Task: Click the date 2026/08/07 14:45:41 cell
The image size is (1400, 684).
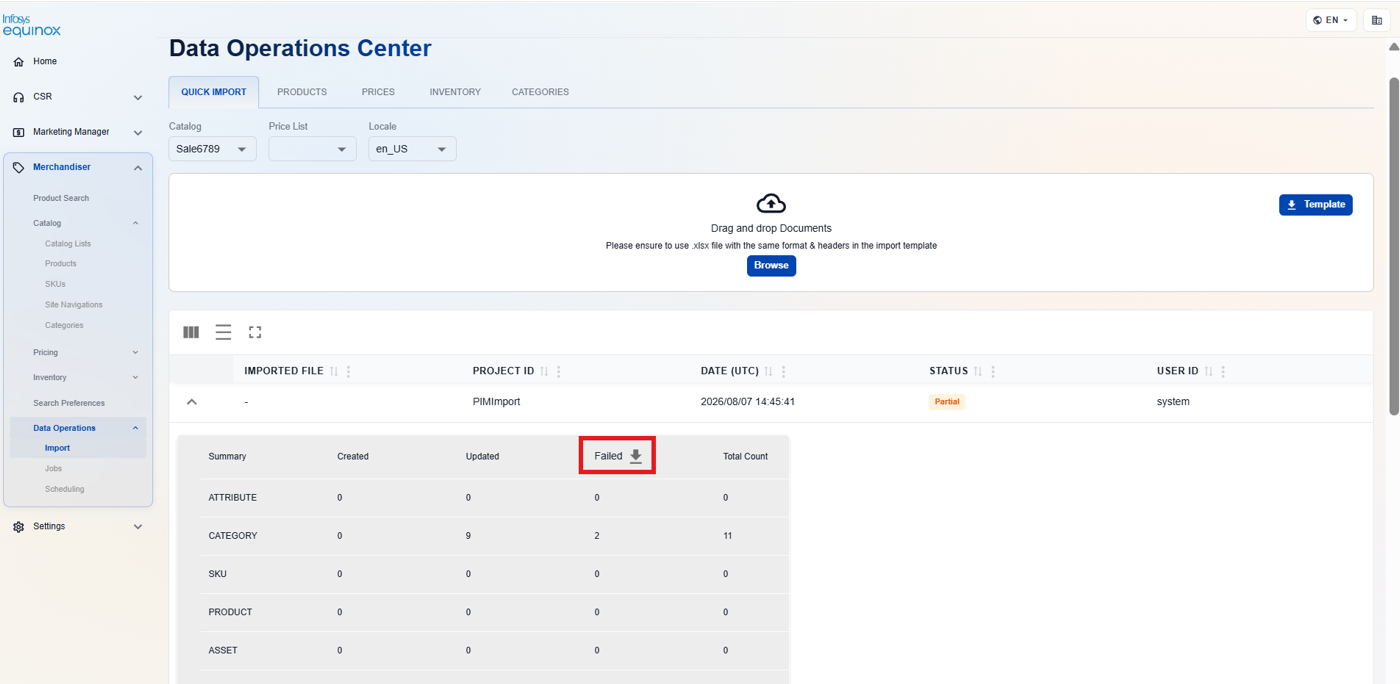Action: pos(748,402)
